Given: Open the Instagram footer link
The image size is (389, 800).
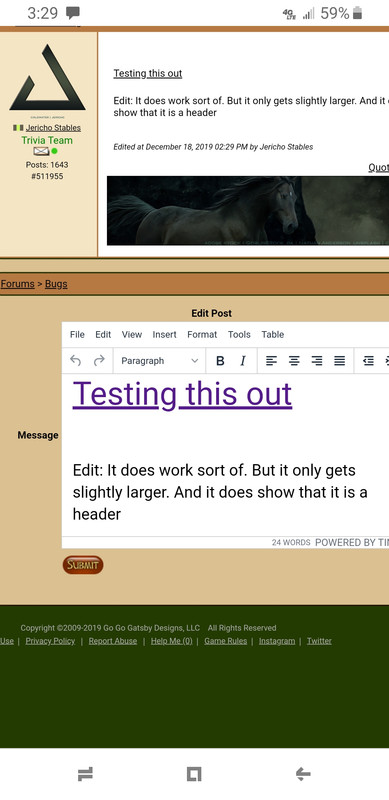Looking at the screenshot, I should (x=277, y=641).
